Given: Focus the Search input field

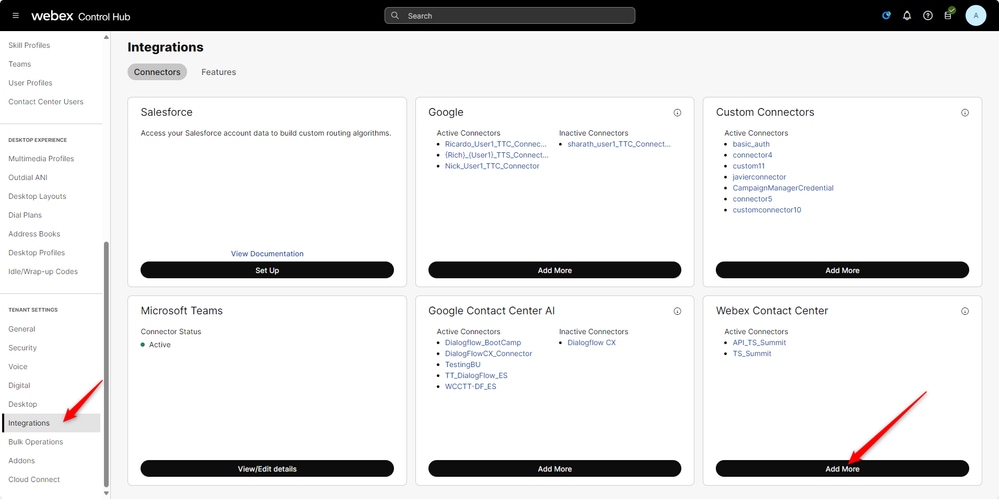Looking at the screenshot, I should 510,15.
